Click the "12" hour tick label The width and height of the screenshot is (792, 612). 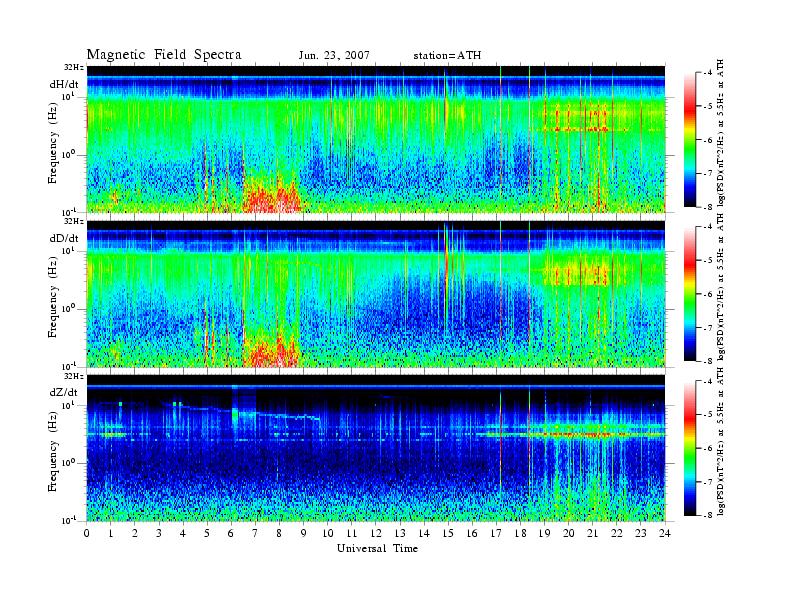376,534
